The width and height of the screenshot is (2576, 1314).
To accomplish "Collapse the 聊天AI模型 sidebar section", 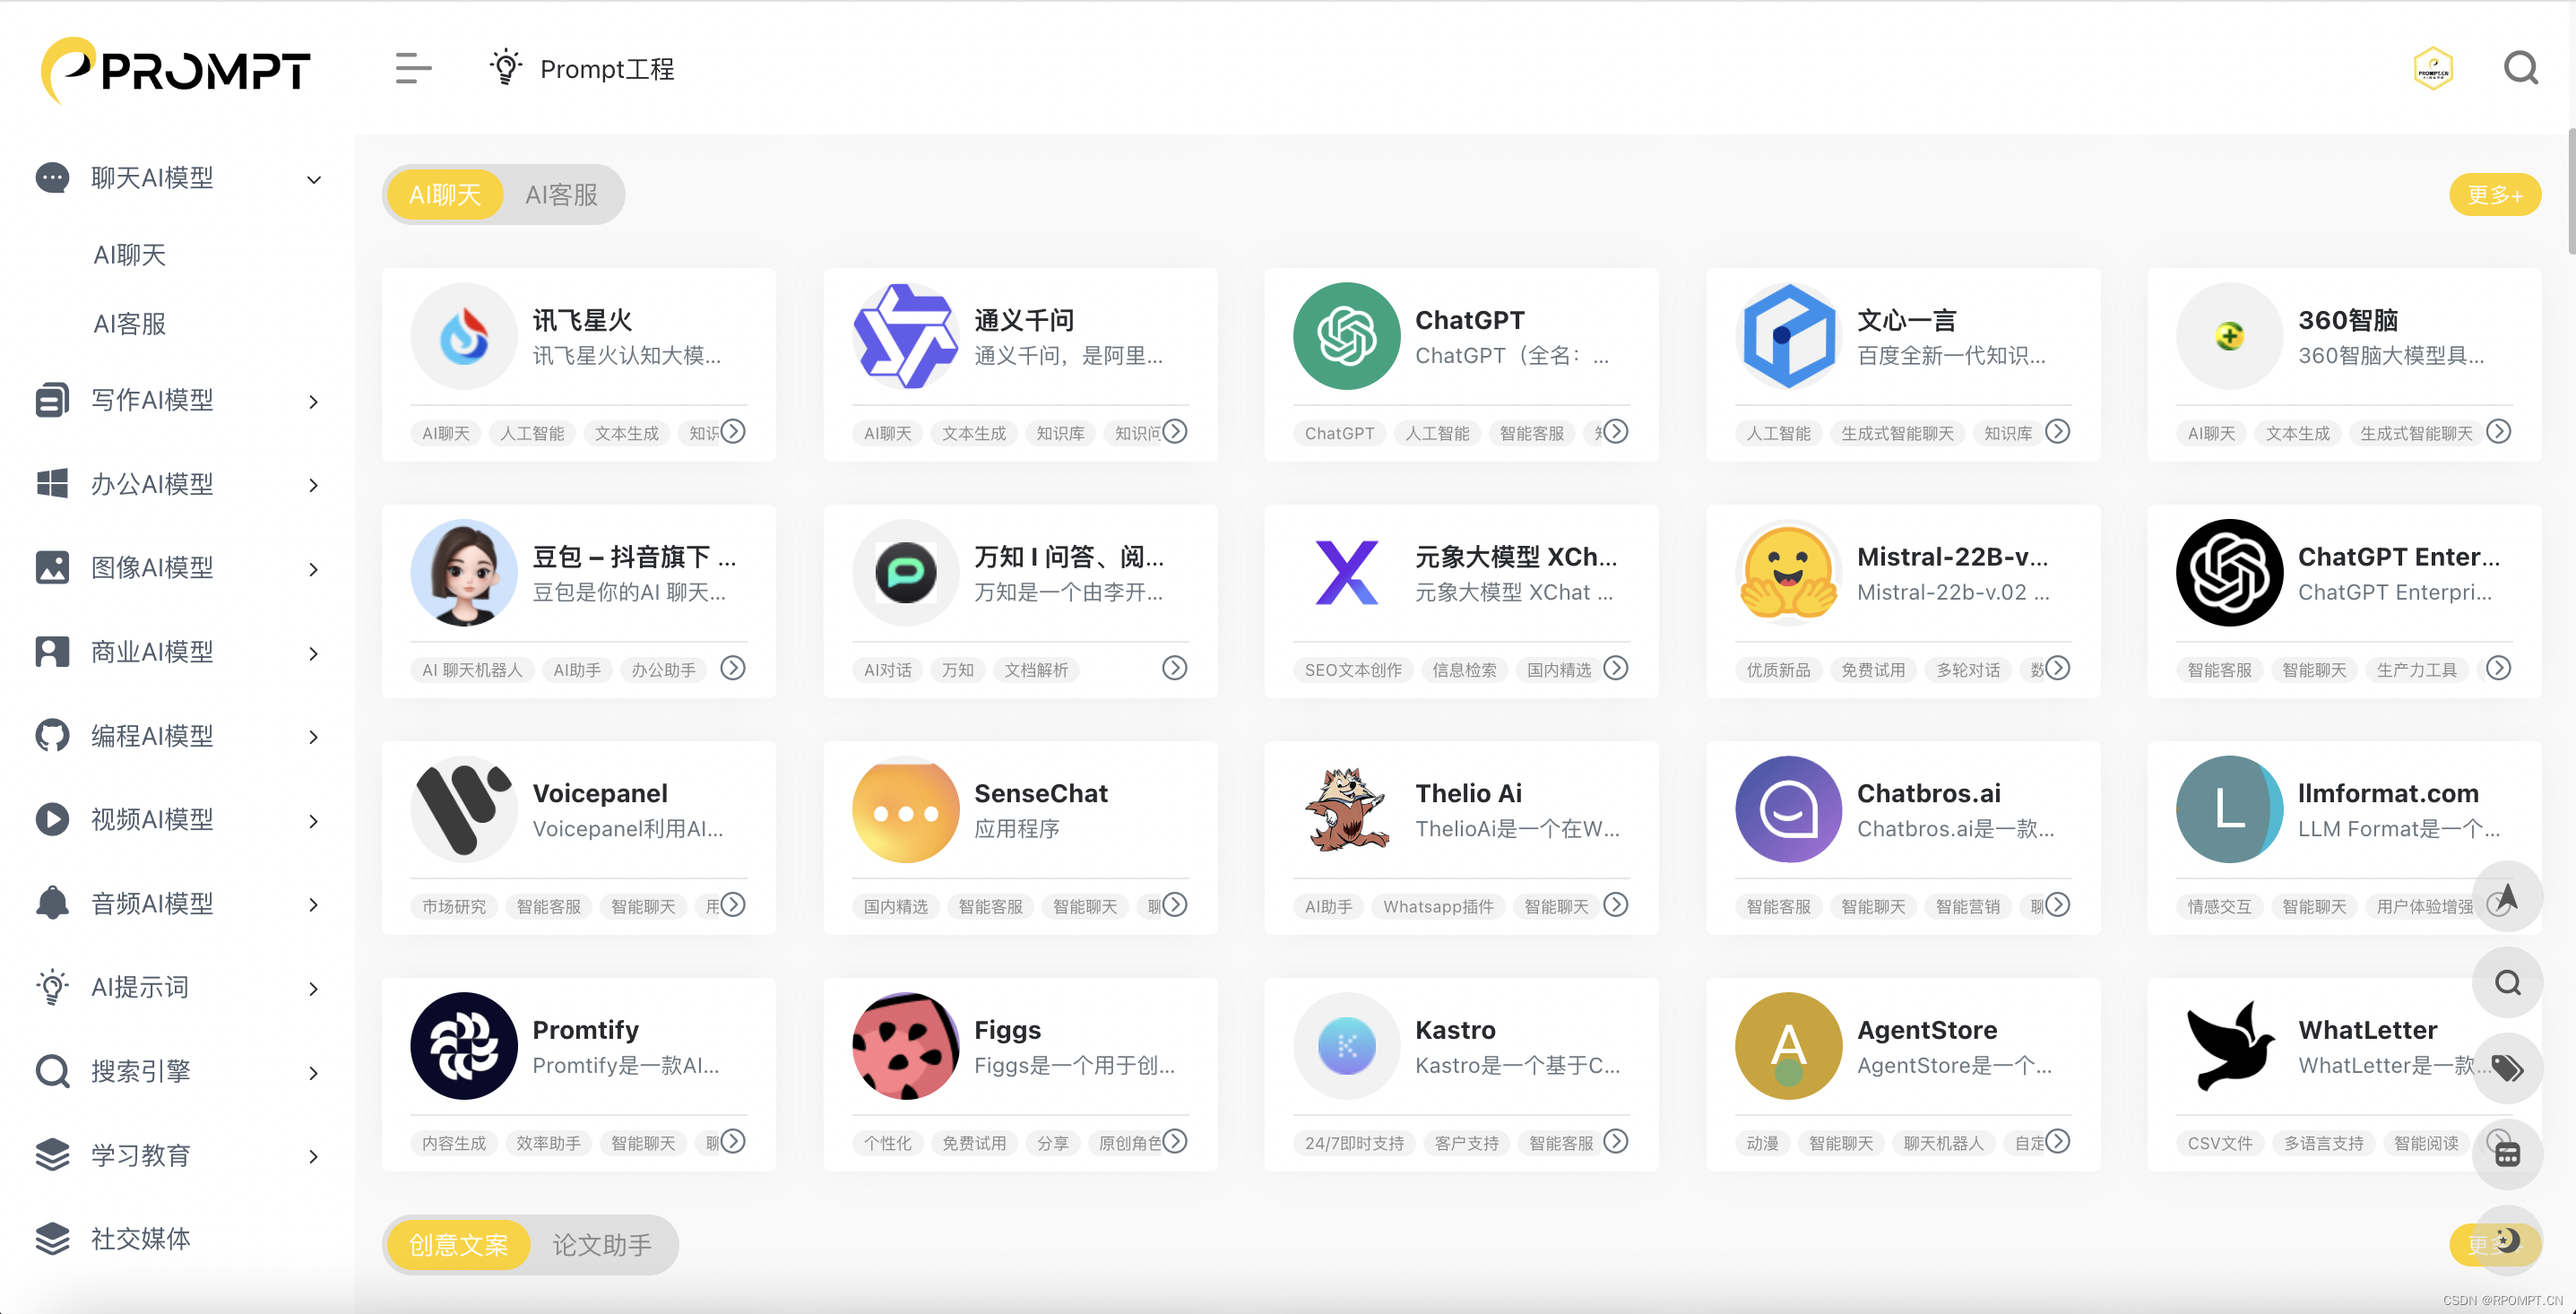I will coord(313,179).
